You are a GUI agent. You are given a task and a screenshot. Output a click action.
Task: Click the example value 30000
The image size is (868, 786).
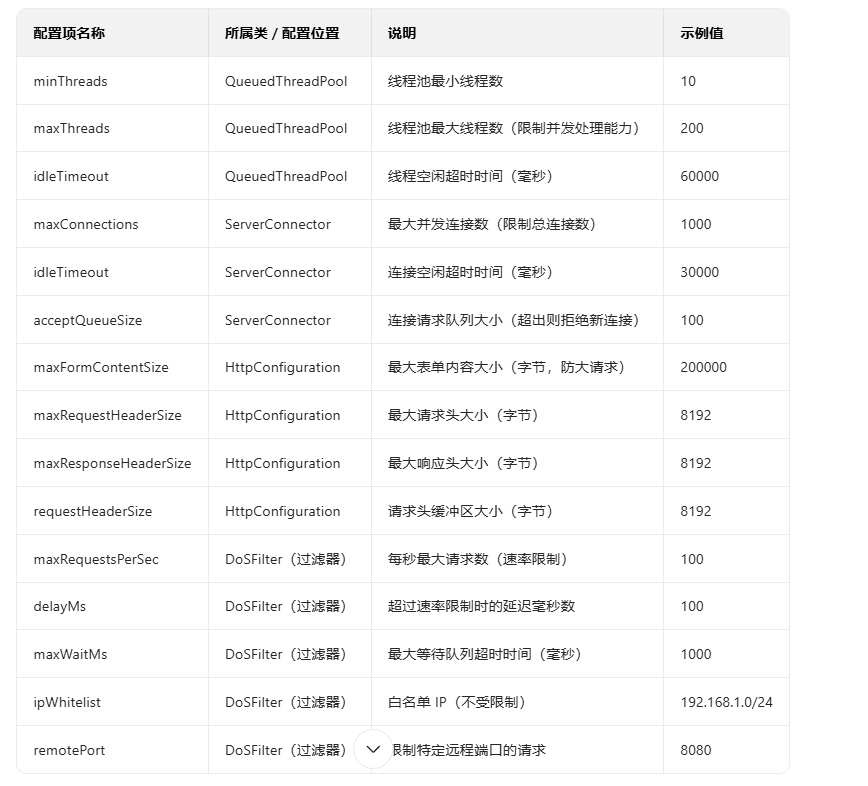pos(700,272)
